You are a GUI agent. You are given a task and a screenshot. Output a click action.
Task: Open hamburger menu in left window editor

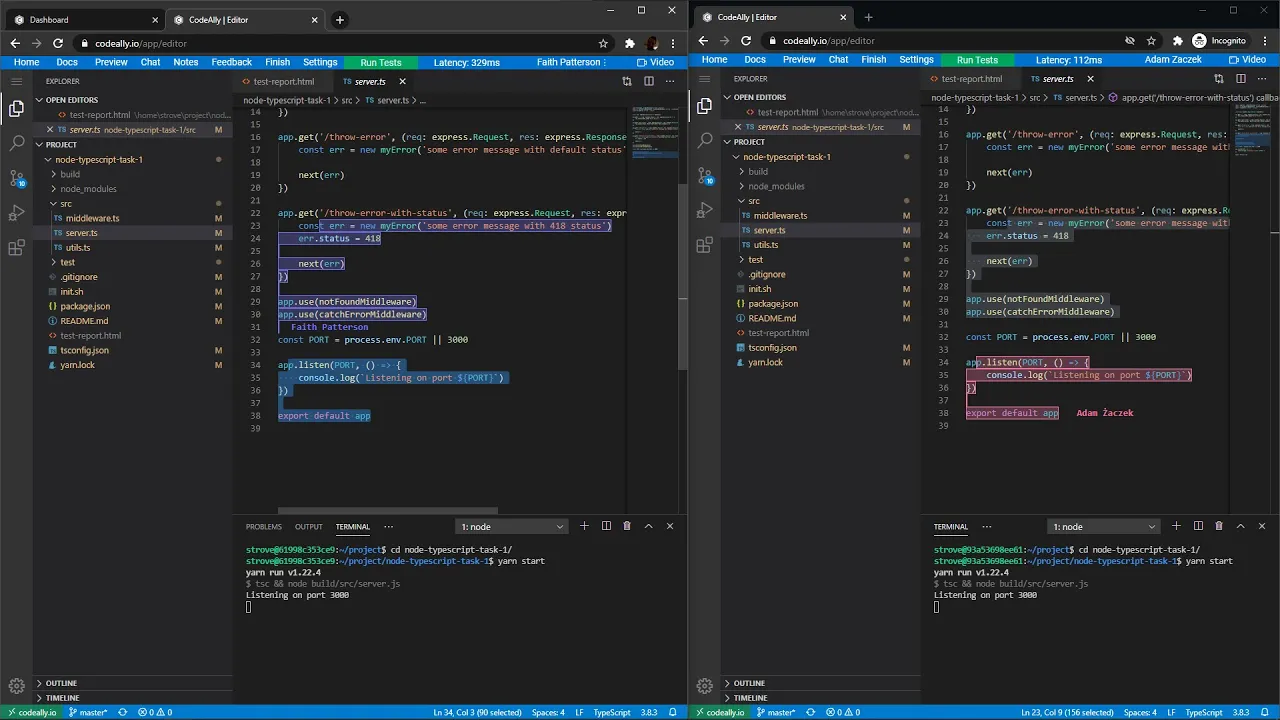(16, 81)
